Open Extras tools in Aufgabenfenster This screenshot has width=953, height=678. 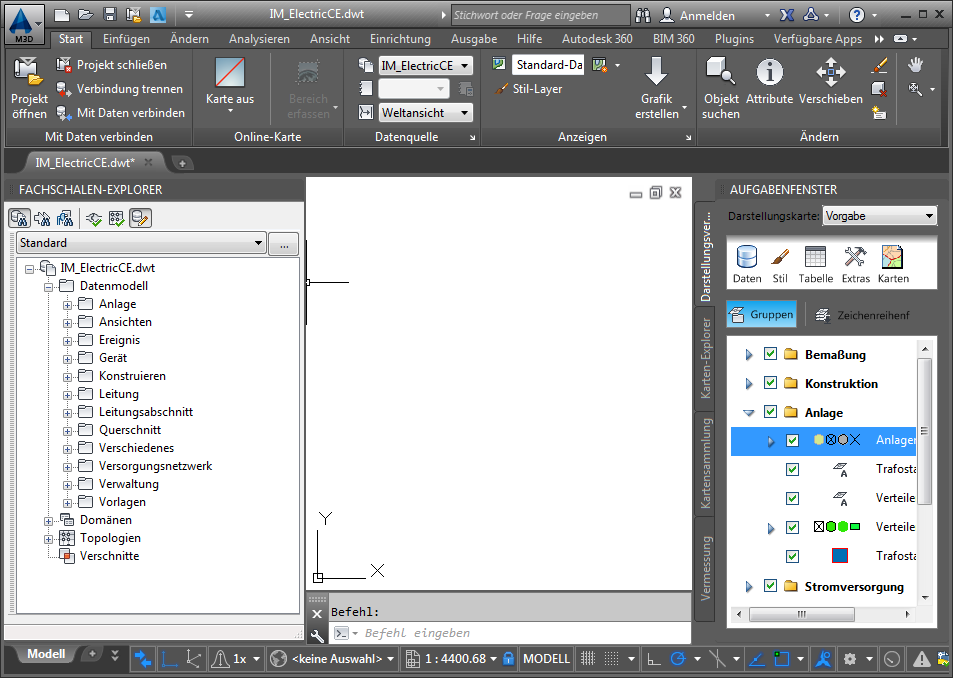pyautogui.click(x=856, y=264)
